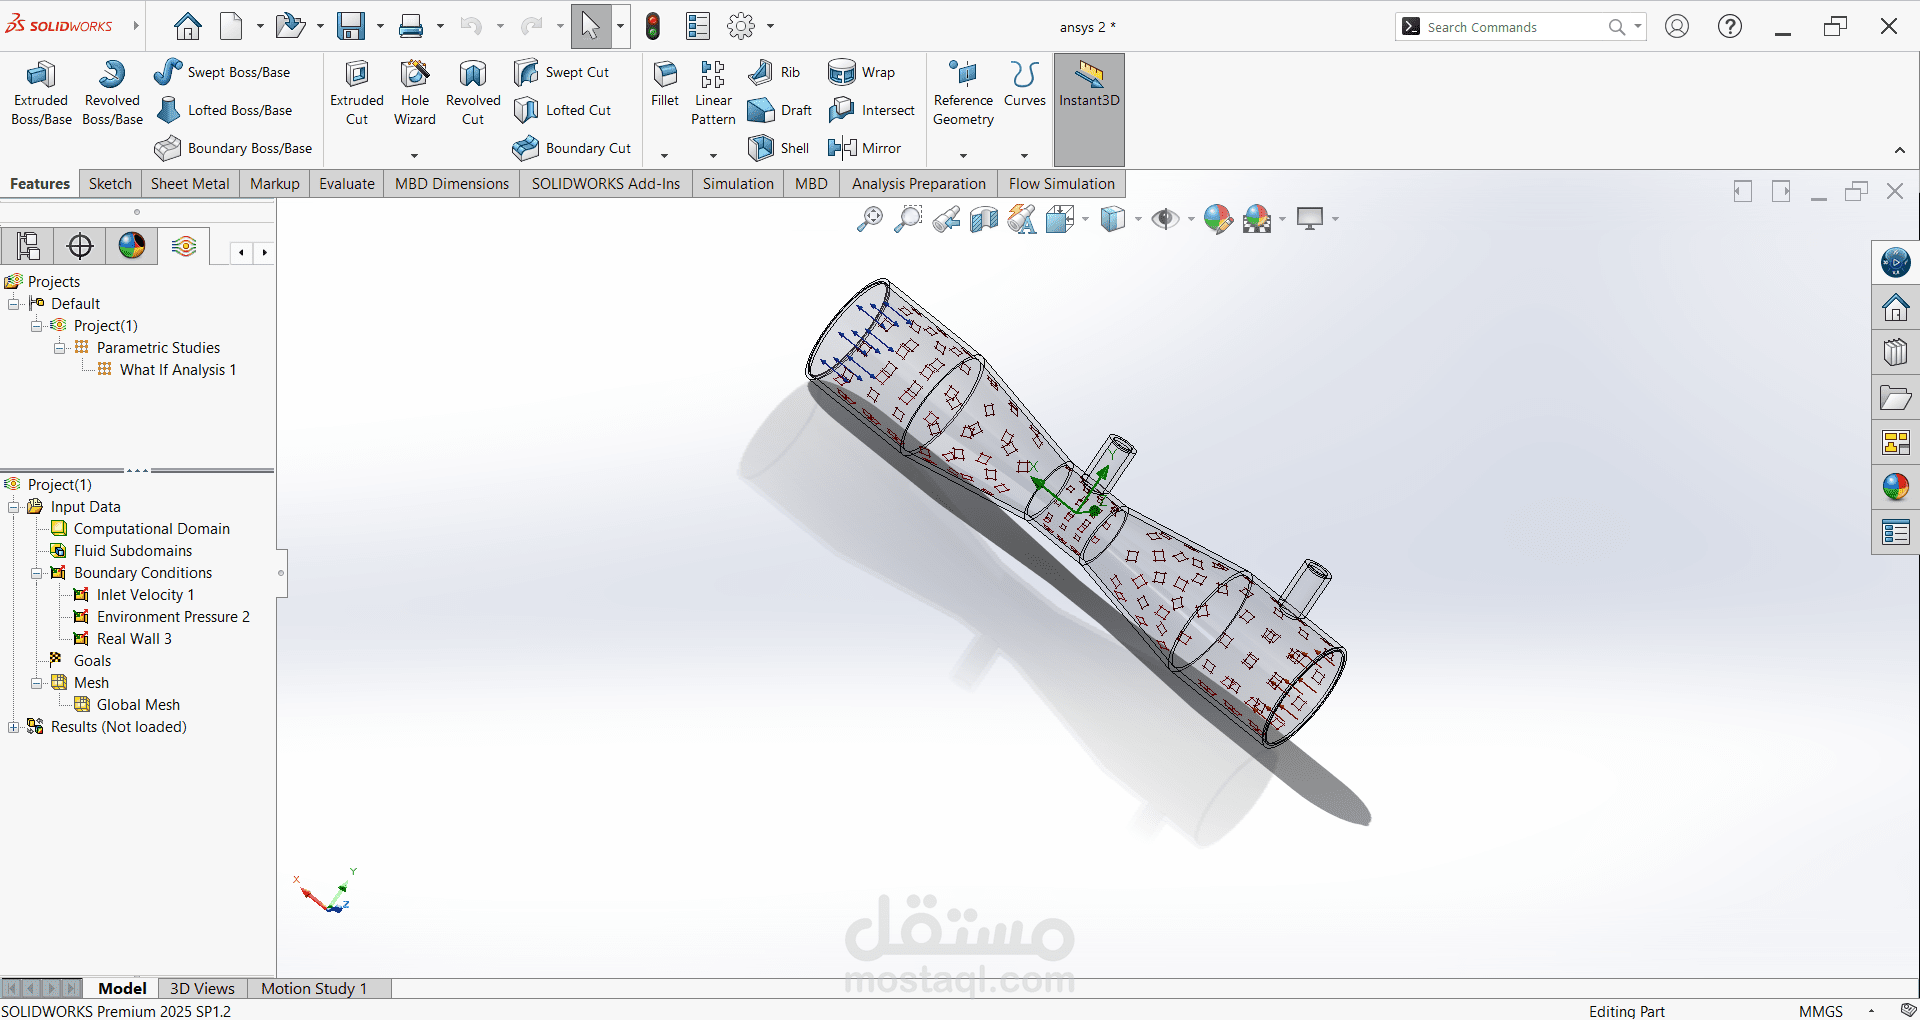
Task: Switch to the Simulation tab
Action: (x=738, y=184)
